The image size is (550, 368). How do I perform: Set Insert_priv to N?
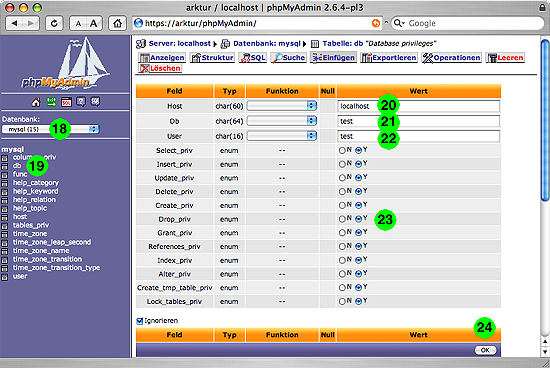click(x=342, y=164)
